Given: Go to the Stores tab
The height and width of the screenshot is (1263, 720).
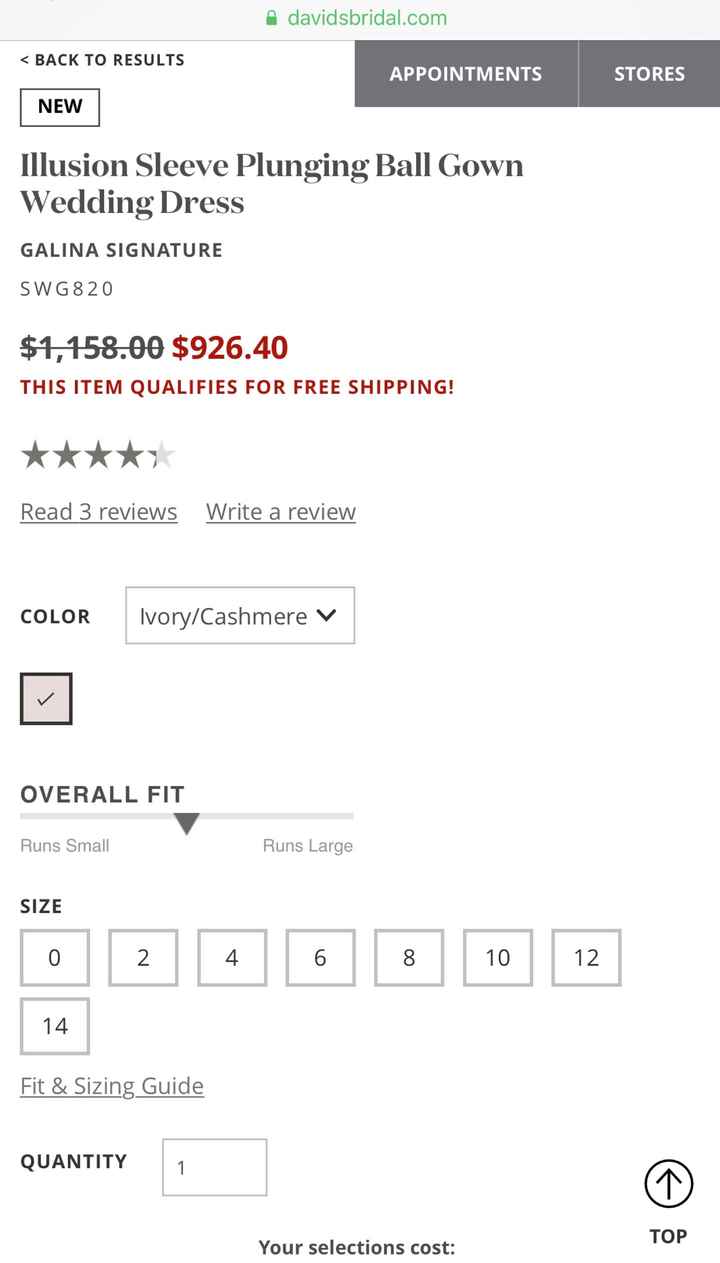Looking at the screenshot, I should pos(649,74).
